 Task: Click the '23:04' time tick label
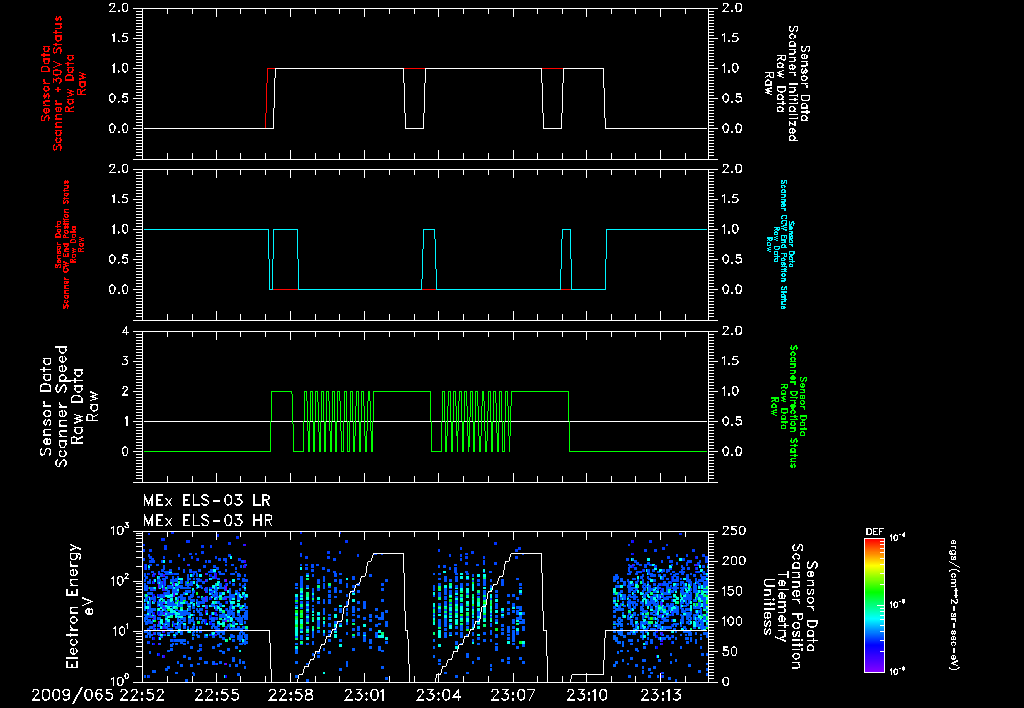pyautogui.click(x=438, y=695)
